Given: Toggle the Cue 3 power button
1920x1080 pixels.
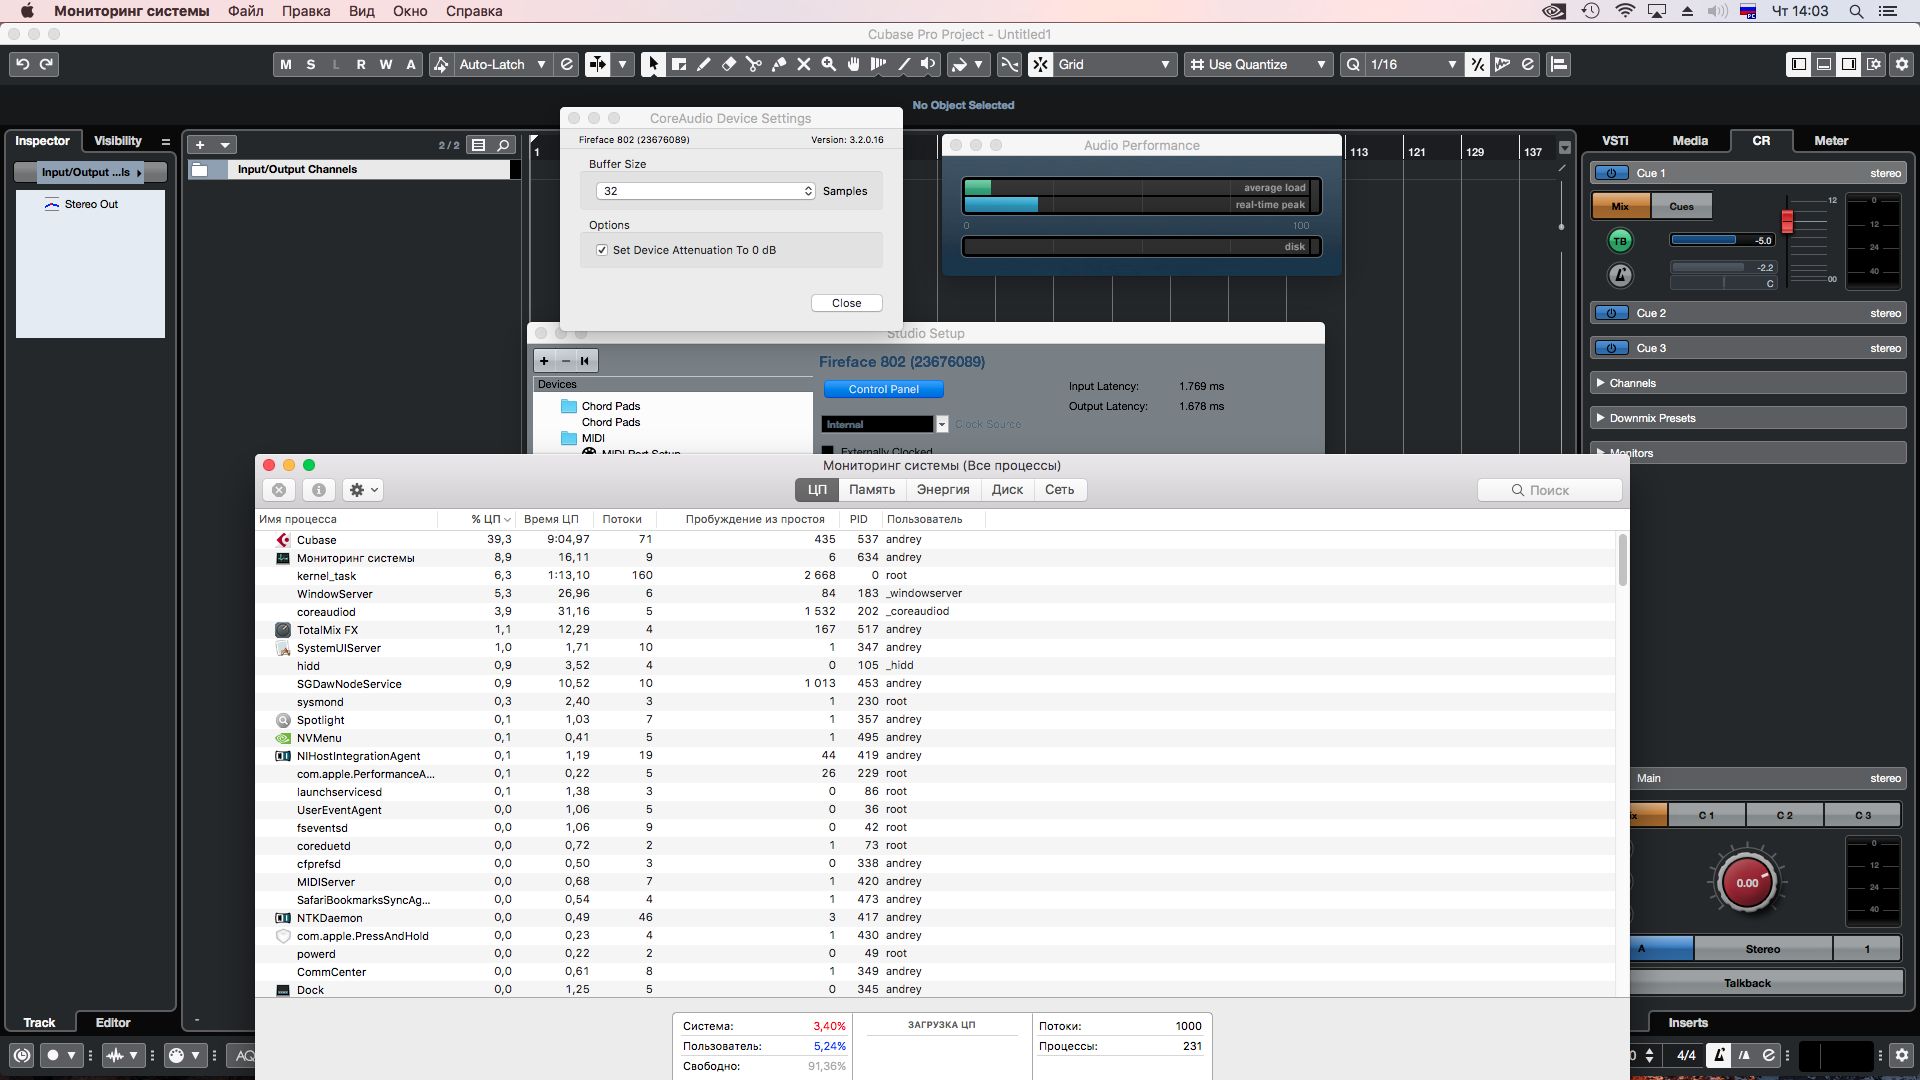Looking at the screenshot, I should click(x=1611, y=348).
